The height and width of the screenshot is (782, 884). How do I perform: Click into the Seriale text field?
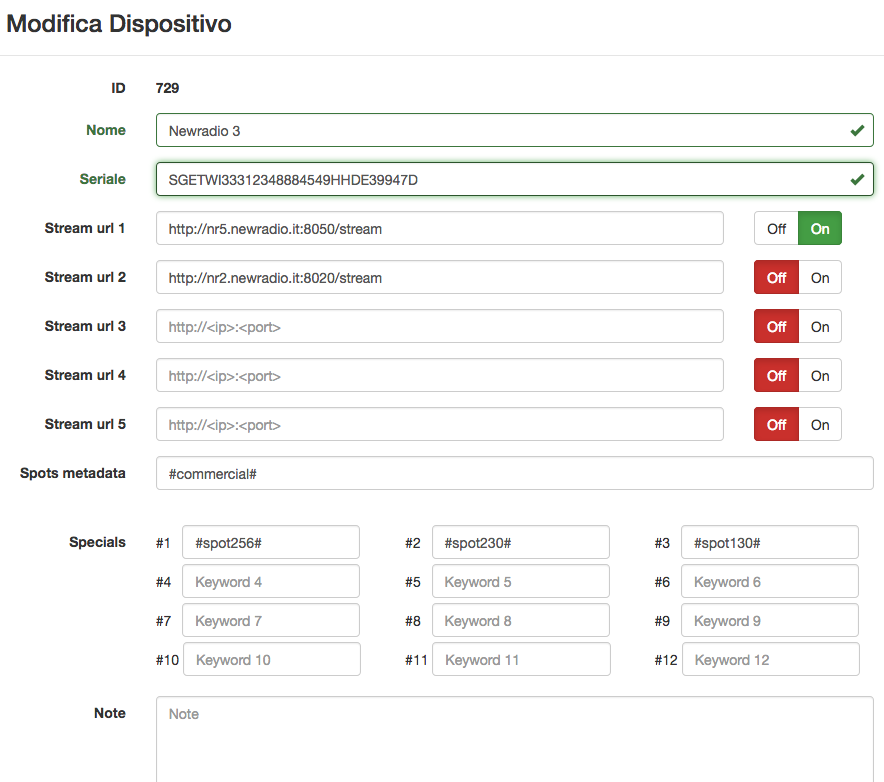coord(515,179)
